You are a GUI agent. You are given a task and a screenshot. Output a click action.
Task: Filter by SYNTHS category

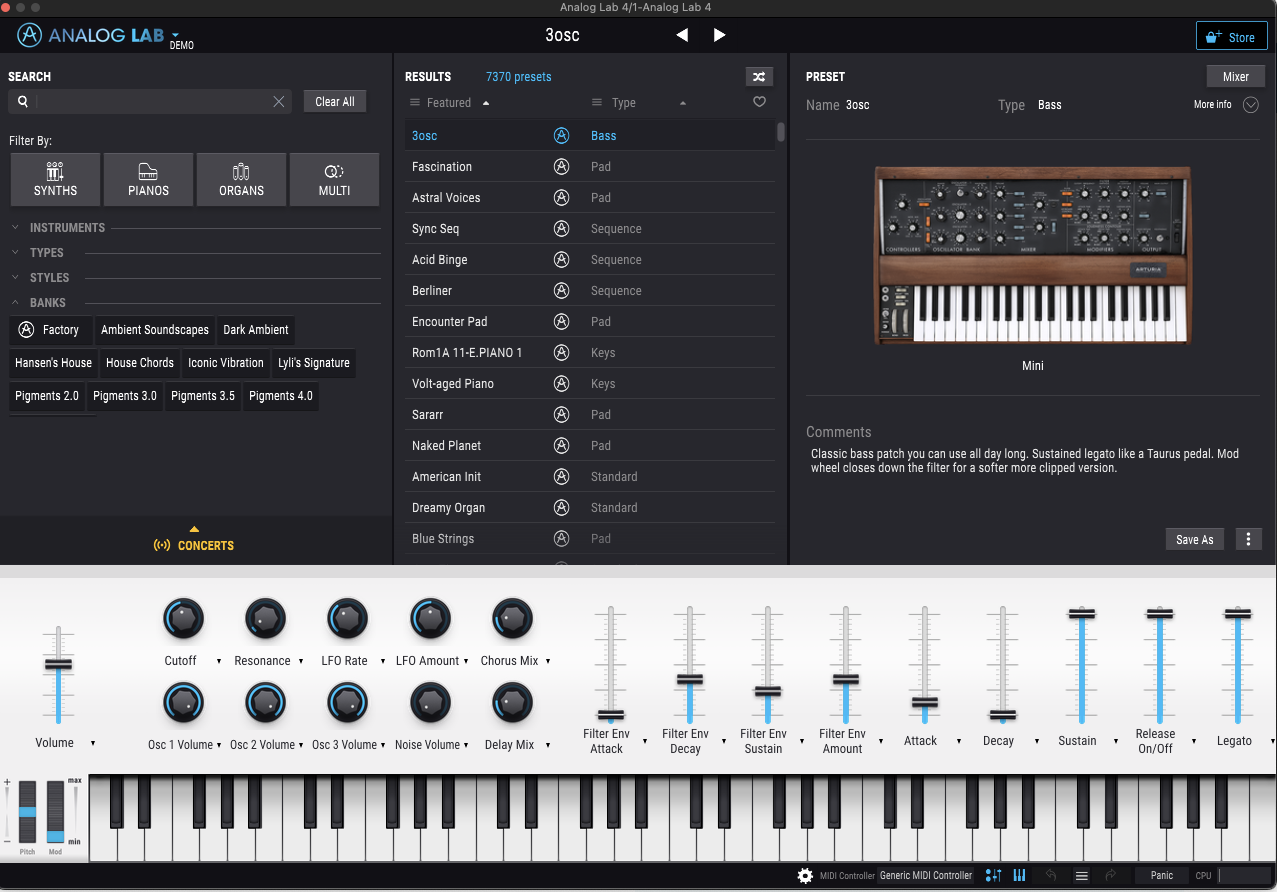click(55, 179)
